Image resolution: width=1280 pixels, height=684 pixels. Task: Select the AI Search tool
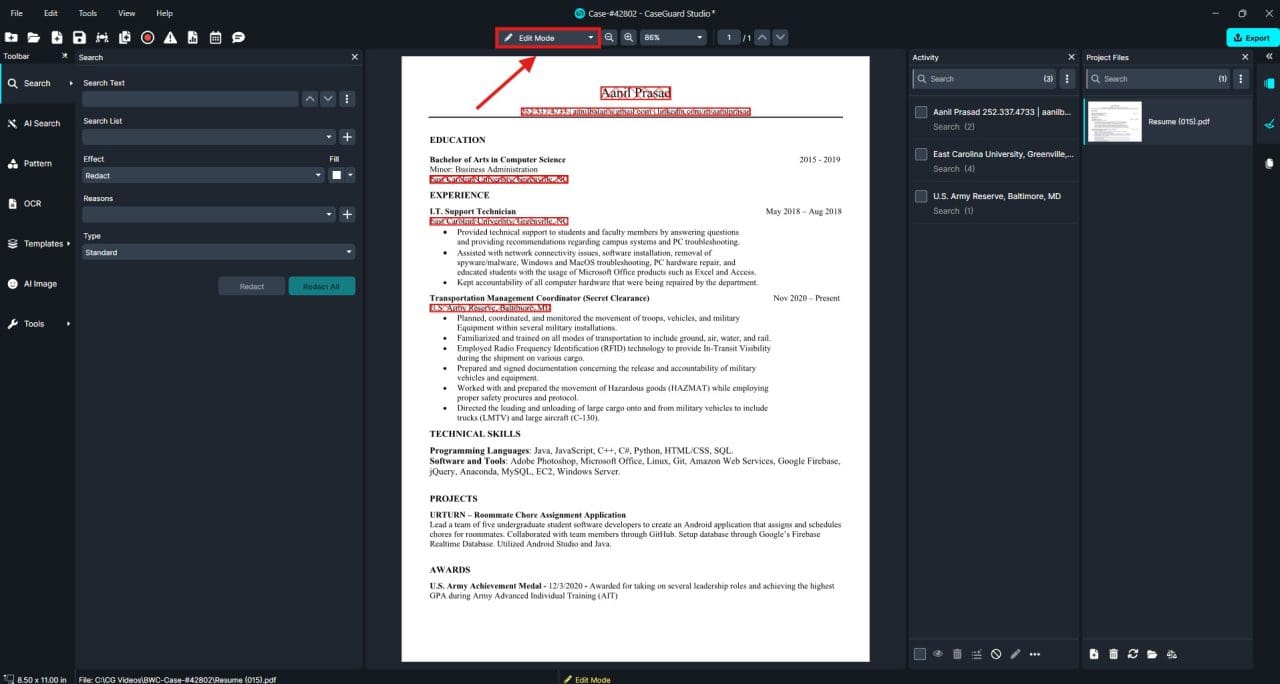coord(36,123)
